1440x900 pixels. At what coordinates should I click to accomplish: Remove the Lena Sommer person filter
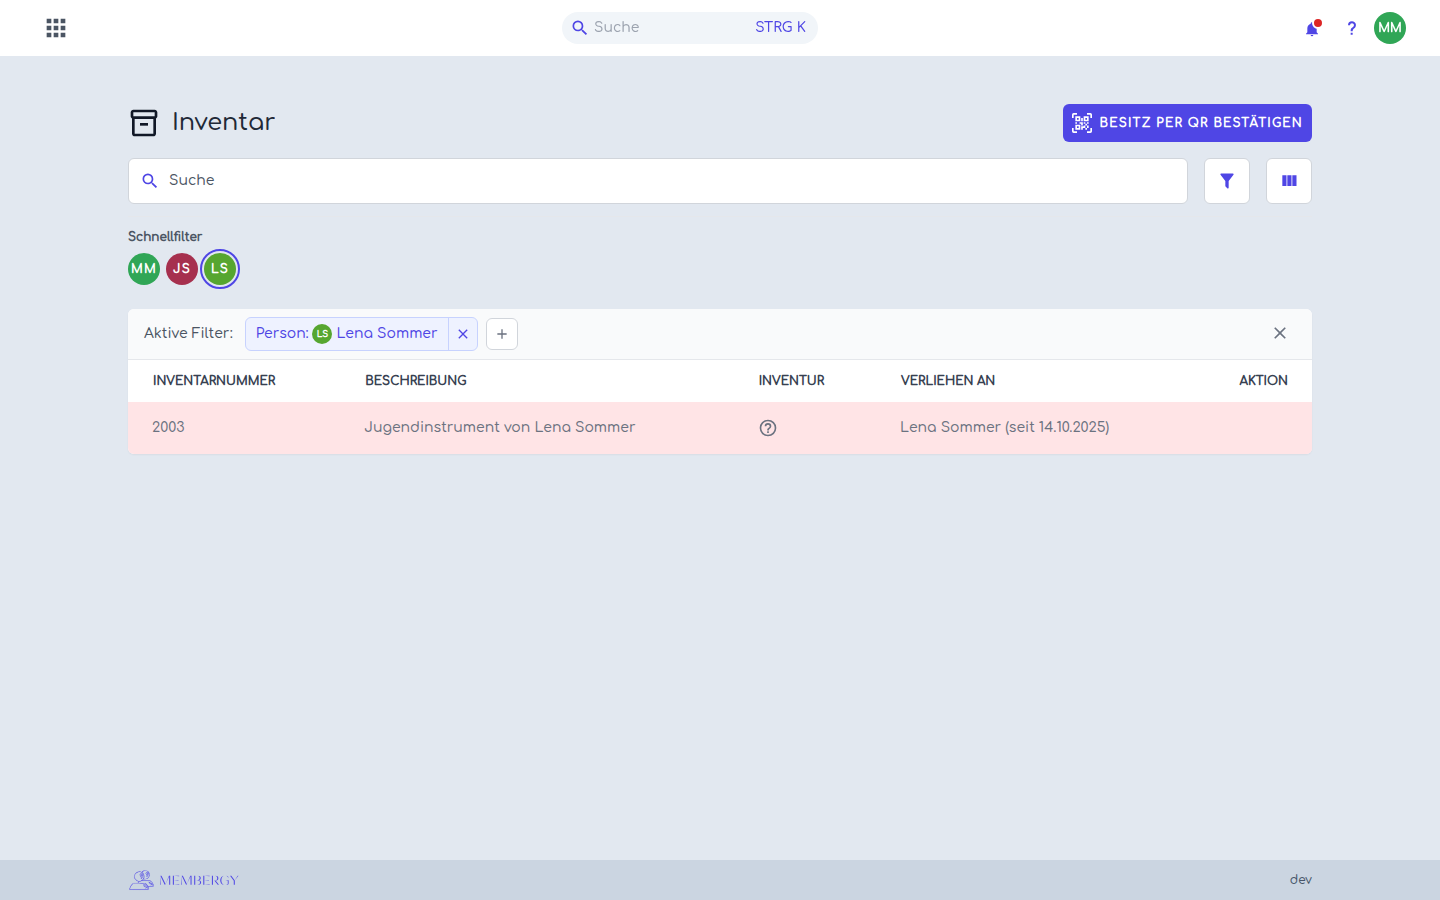pyautogui.click(x=463, y=334)
